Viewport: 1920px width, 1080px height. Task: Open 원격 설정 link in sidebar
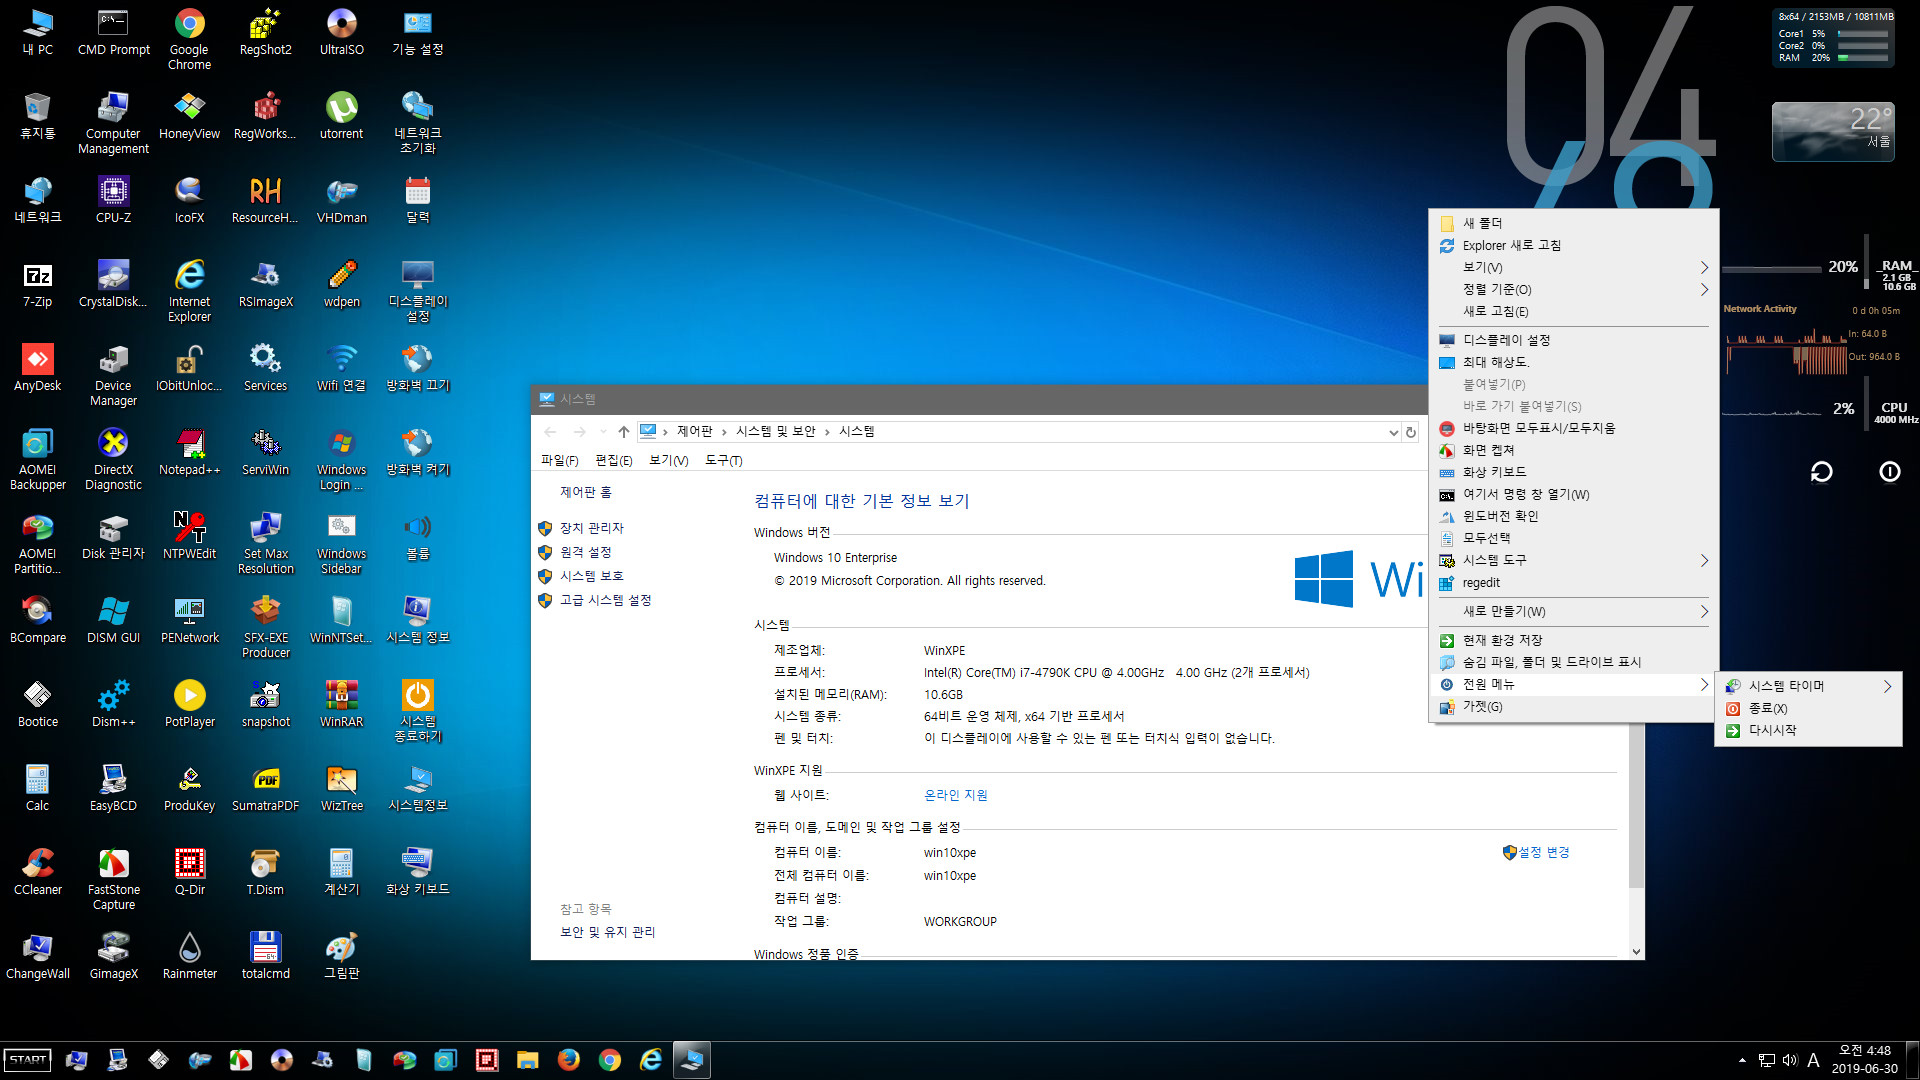(x=585, y=552)
